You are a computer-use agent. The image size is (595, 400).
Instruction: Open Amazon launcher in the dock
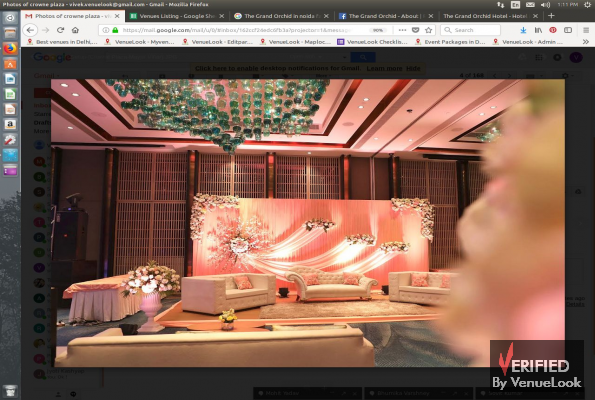coord(10,124)
